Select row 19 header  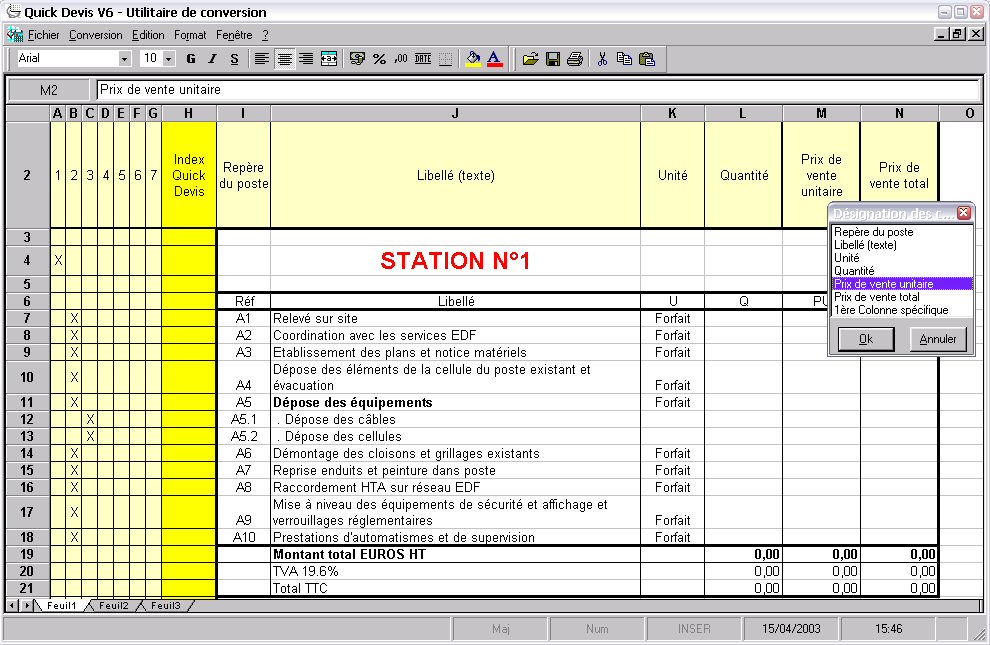click(27, 554)
